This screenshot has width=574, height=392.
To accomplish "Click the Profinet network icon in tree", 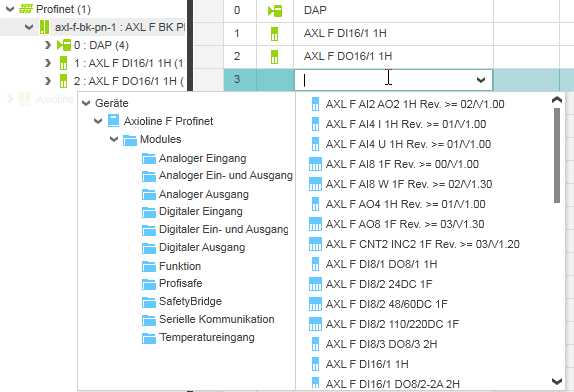I will [x=26, y=9].
